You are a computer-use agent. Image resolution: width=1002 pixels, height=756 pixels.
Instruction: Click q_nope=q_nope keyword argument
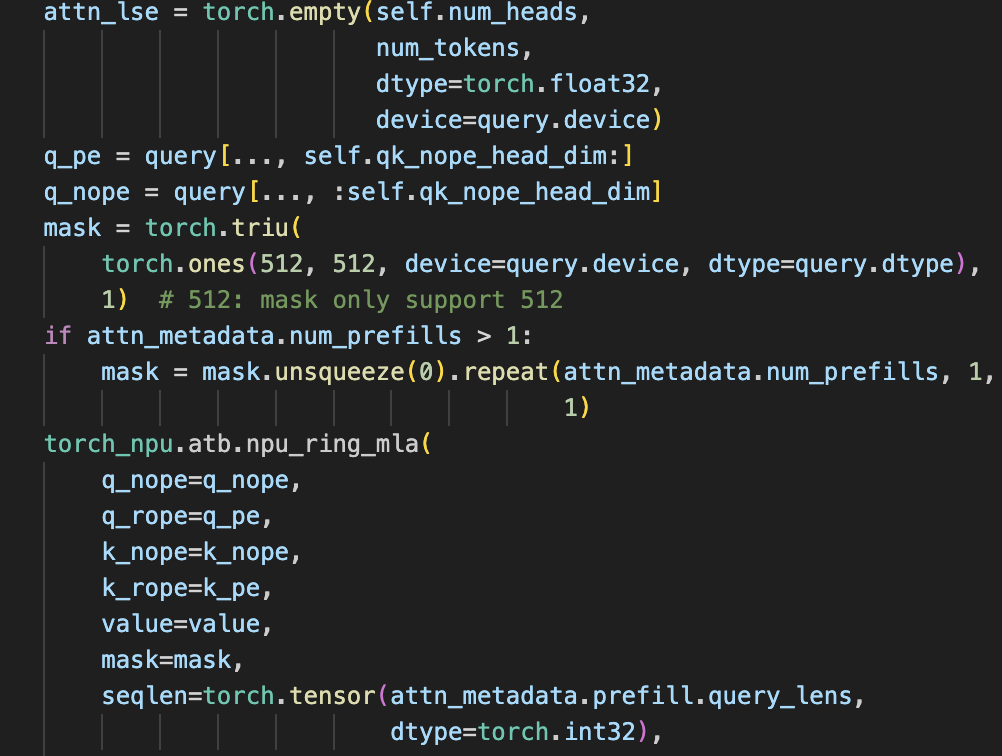tap(195, 481)
